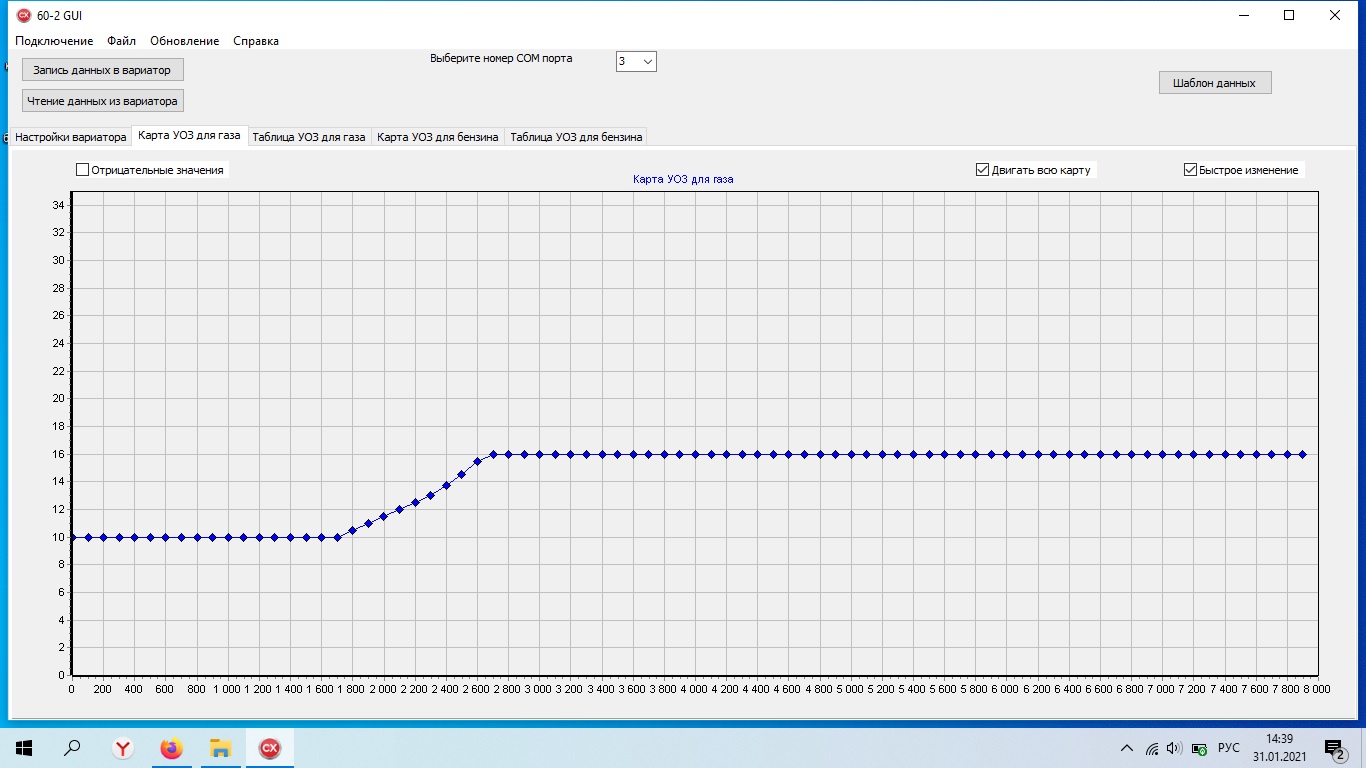Select the curve point at 2600 RPM
This screenshot has width=1366, height=768.
tap(477, 461)
